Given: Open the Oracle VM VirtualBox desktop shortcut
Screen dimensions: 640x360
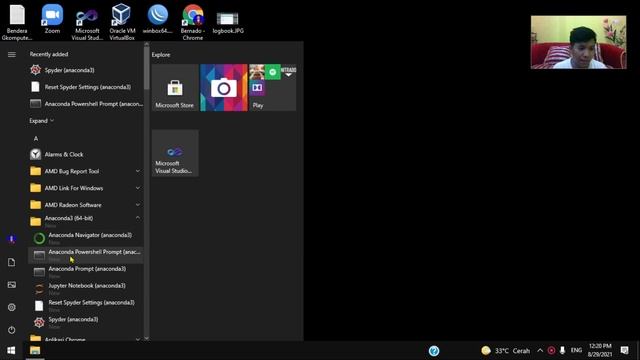Looking at the screenshot, I should click(122, 22).
